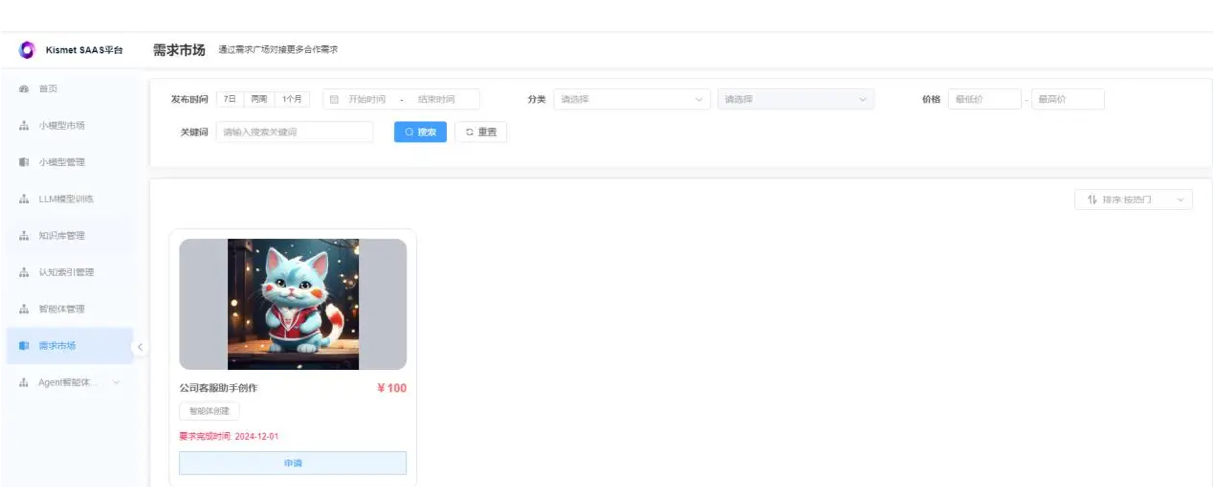Click the 申请 apply button
Viewport: 1215px width, 487px height.
pyautogui.click(x=293, y=463)
